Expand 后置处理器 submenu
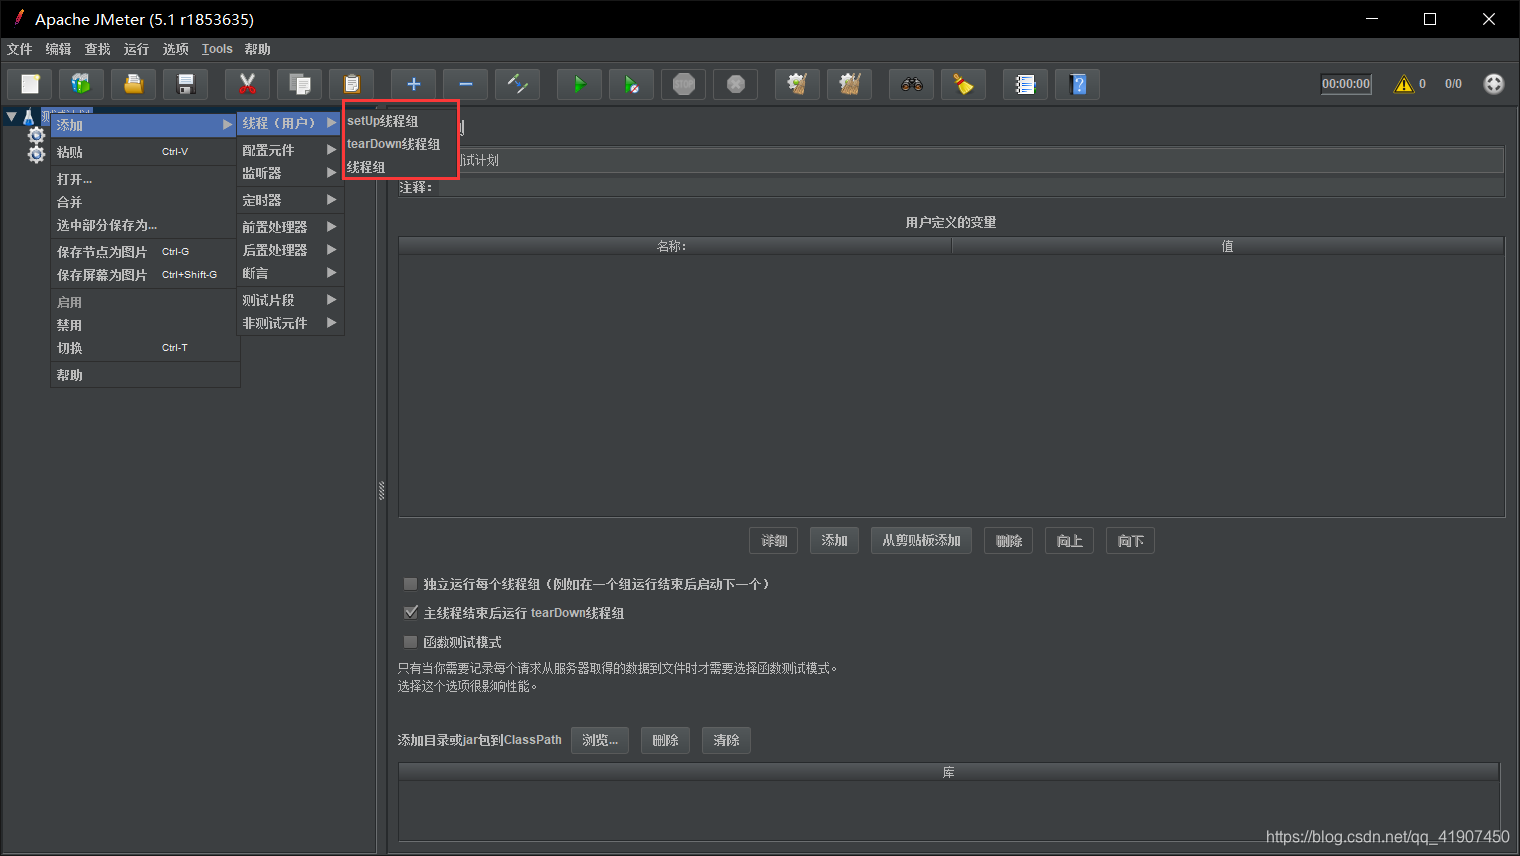The width and height of the screenshot is (1520, 856). click(290, 250)
